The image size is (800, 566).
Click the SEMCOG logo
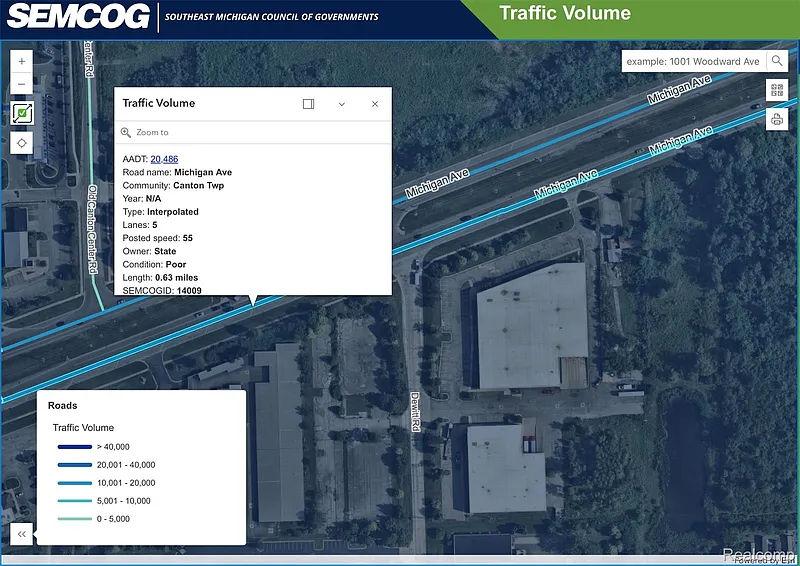[x=76, y=16]
